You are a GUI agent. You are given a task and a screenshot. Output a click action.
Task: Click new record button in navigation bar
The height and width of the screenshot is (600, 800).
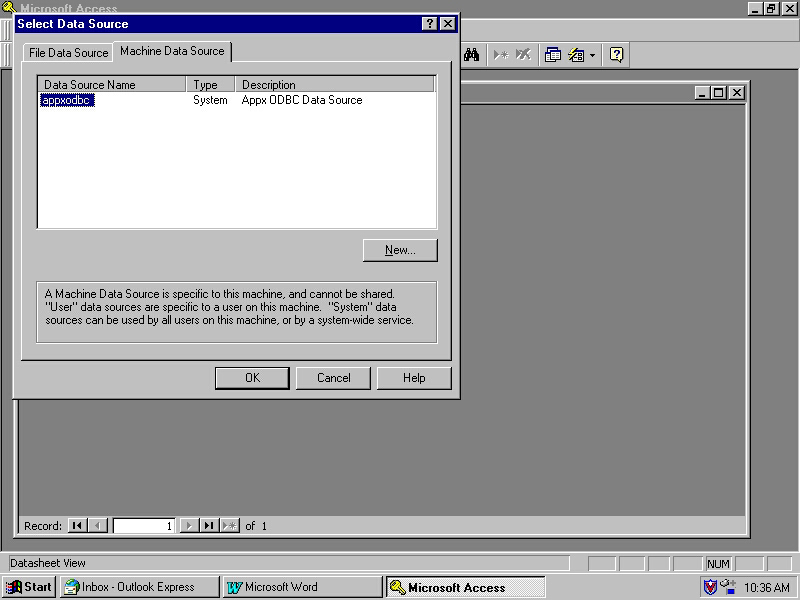[x=230, y=526]
